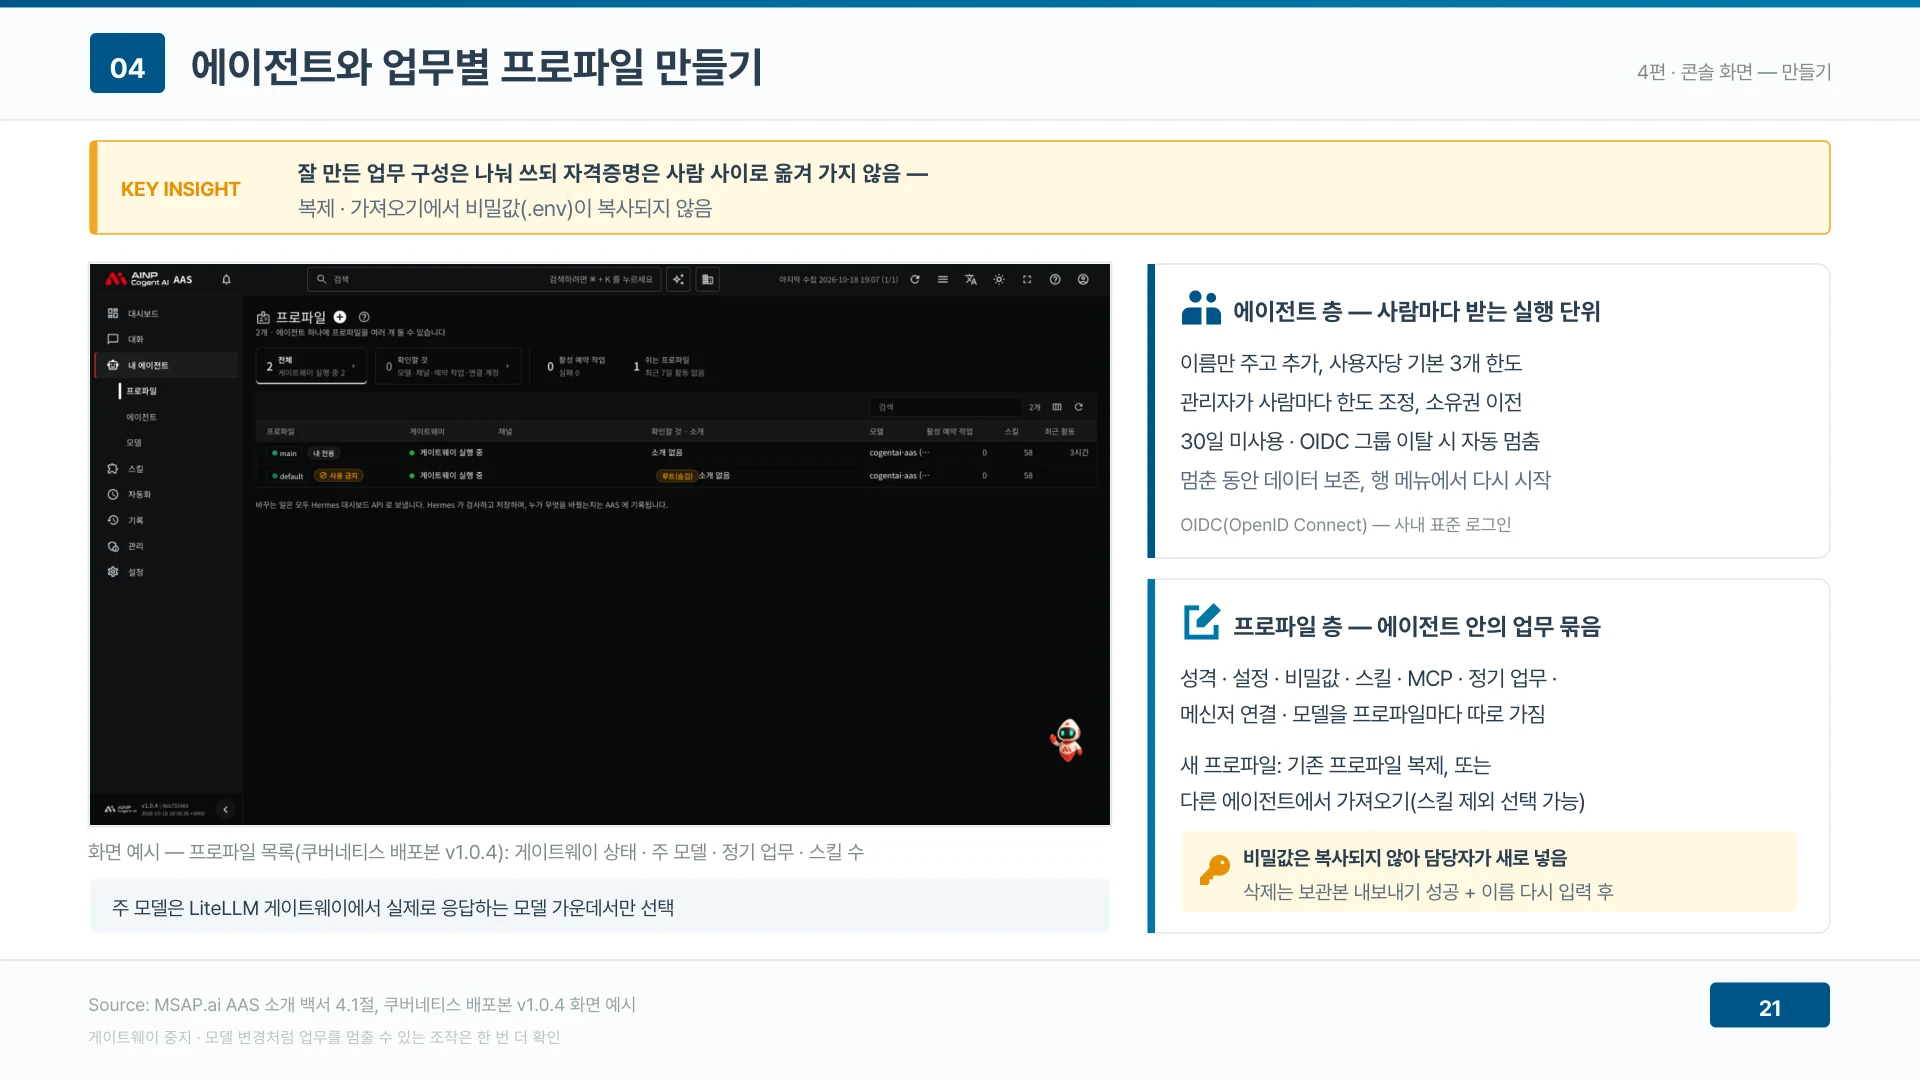Click the language translate icon
Screen dimensions: 1920x1080
(x=971, y=280)
